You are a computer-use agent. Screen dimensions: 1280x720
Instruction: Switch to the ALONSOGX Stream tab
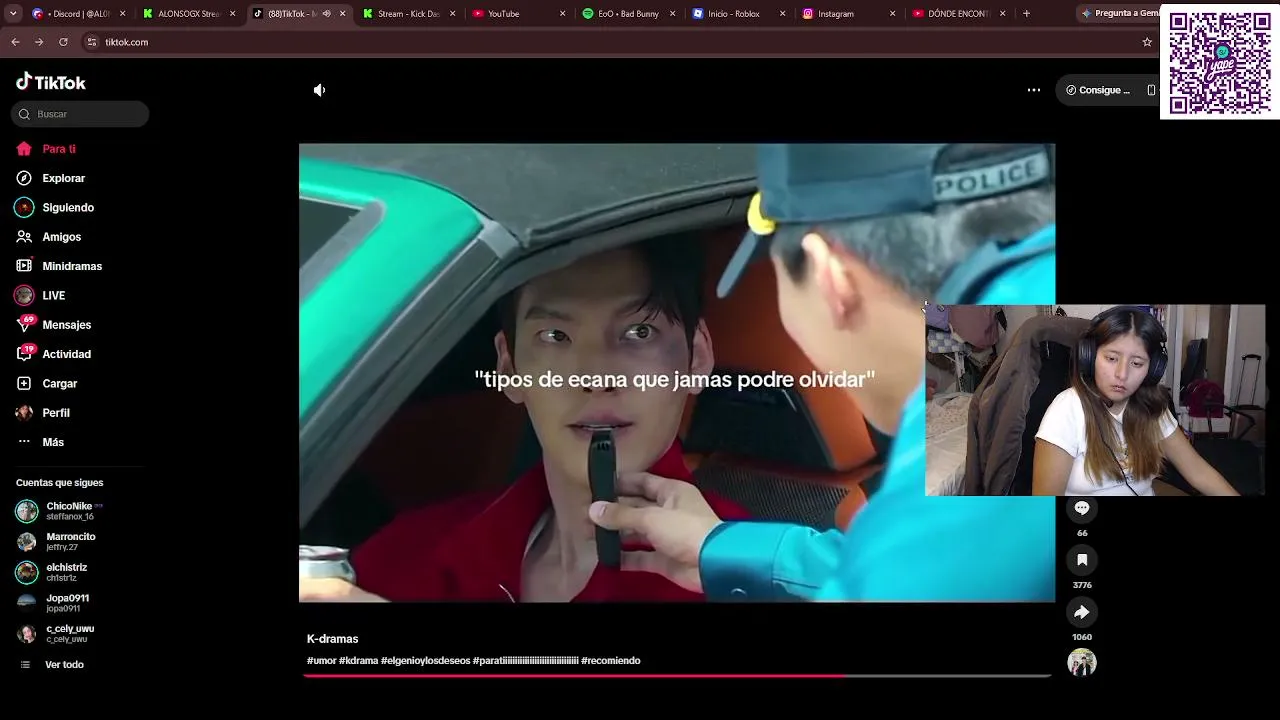(187, 14)
